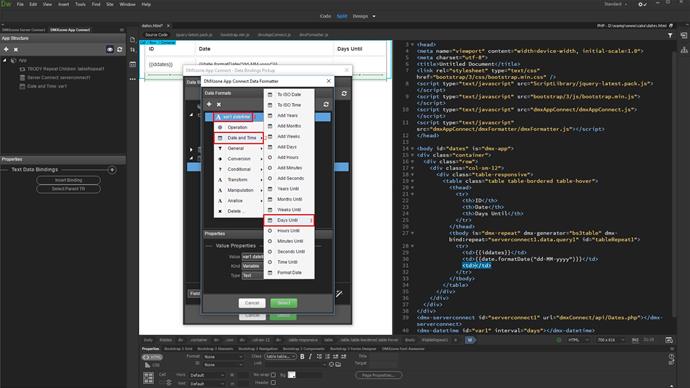Viewport: 690px width, 388px height.
Task: Choose To ISO Date option
Action: pyautogui.click(x=289, y=95)
